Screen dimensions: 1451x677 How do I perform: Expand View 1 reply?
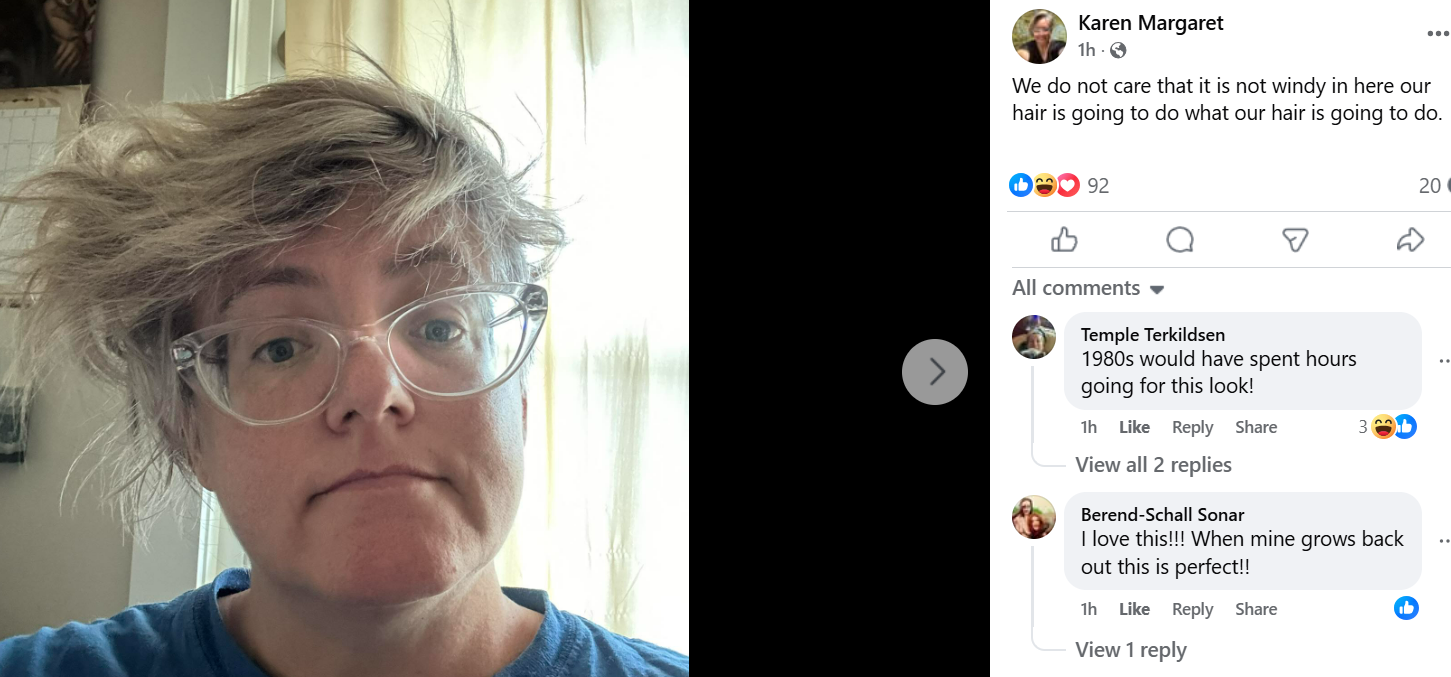pos(1131,650)
